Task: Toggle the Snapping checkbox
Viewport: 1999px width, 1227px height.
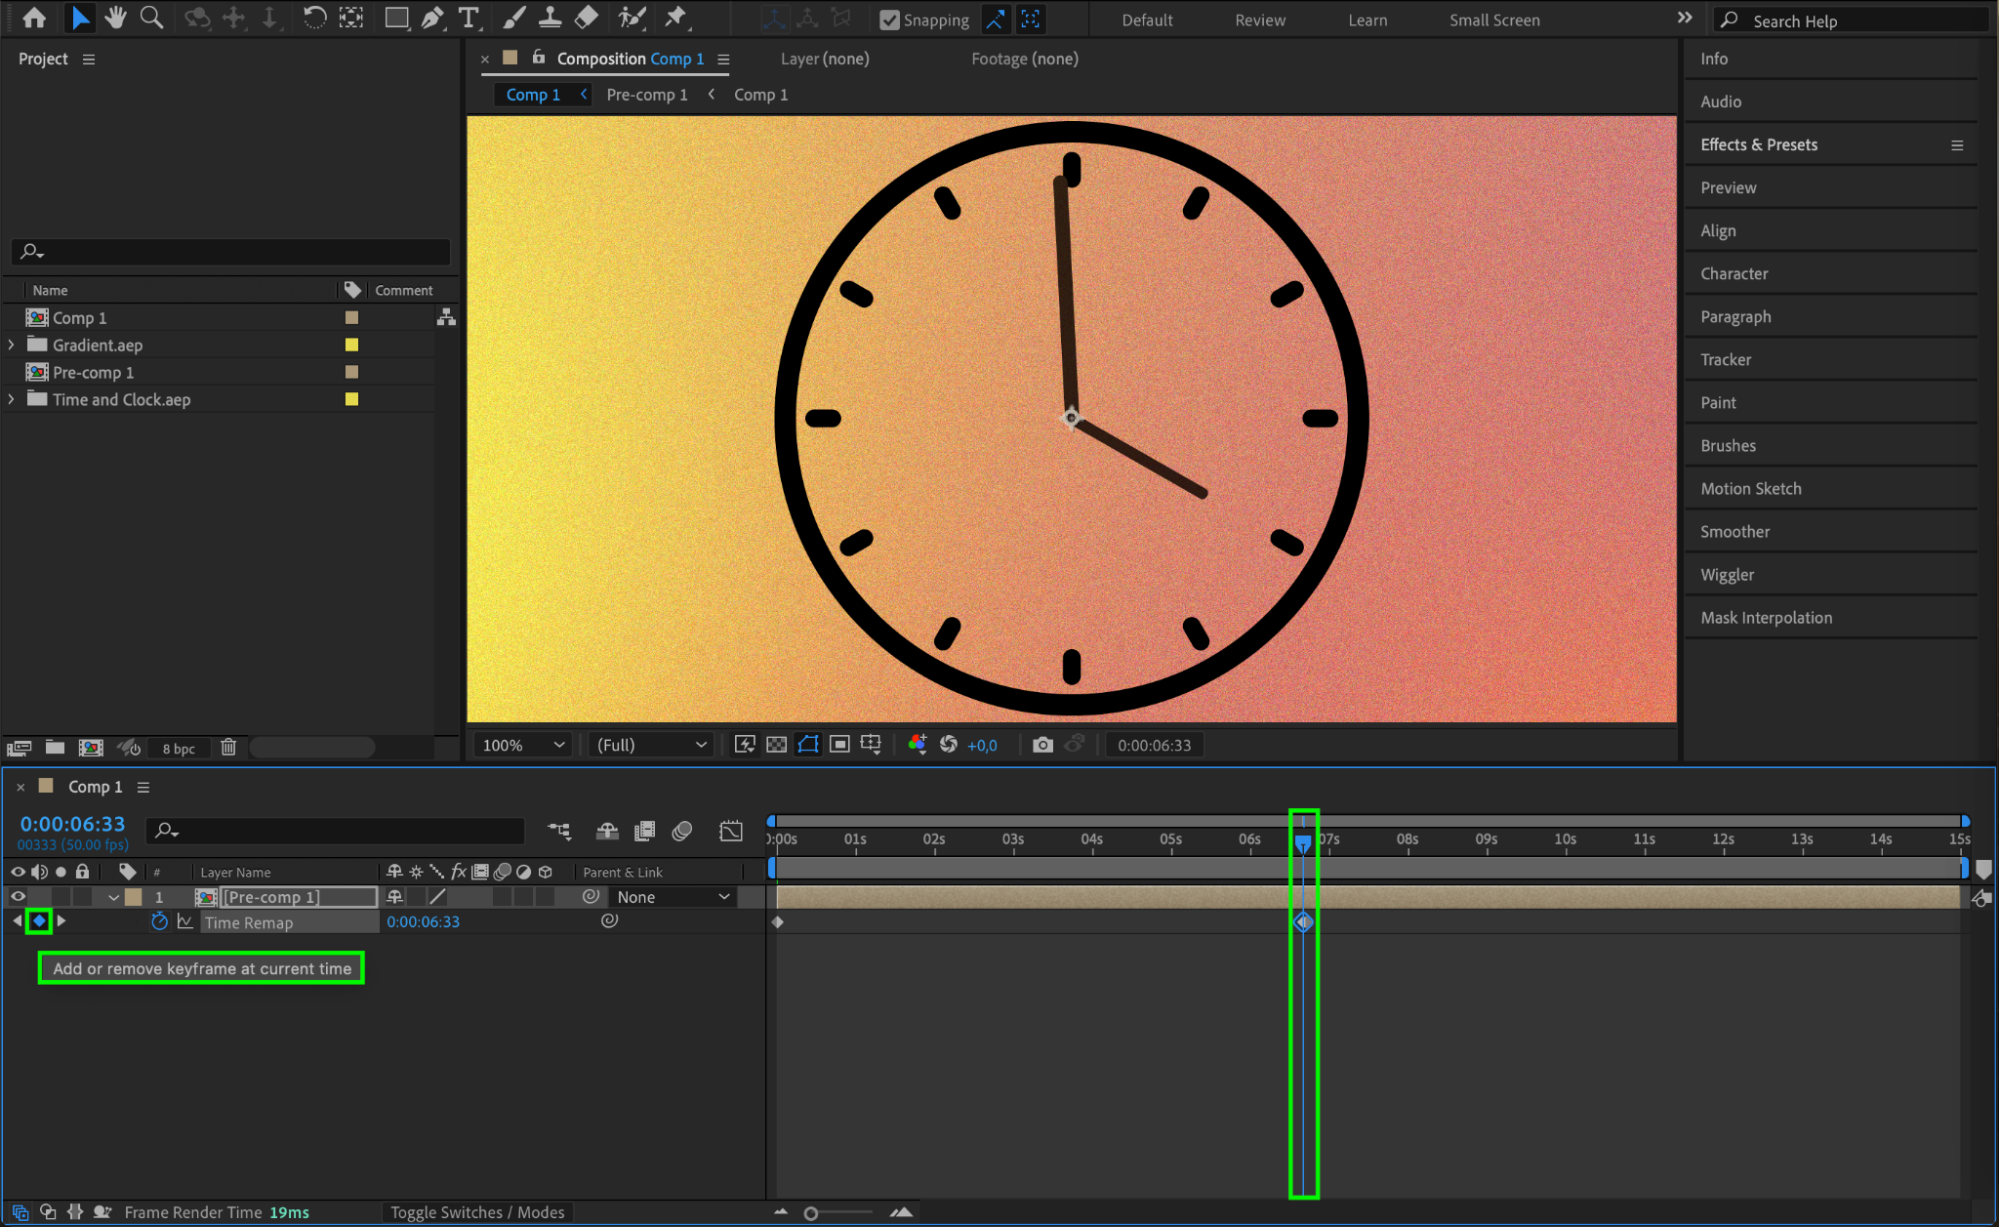Action: pos(889,20)
